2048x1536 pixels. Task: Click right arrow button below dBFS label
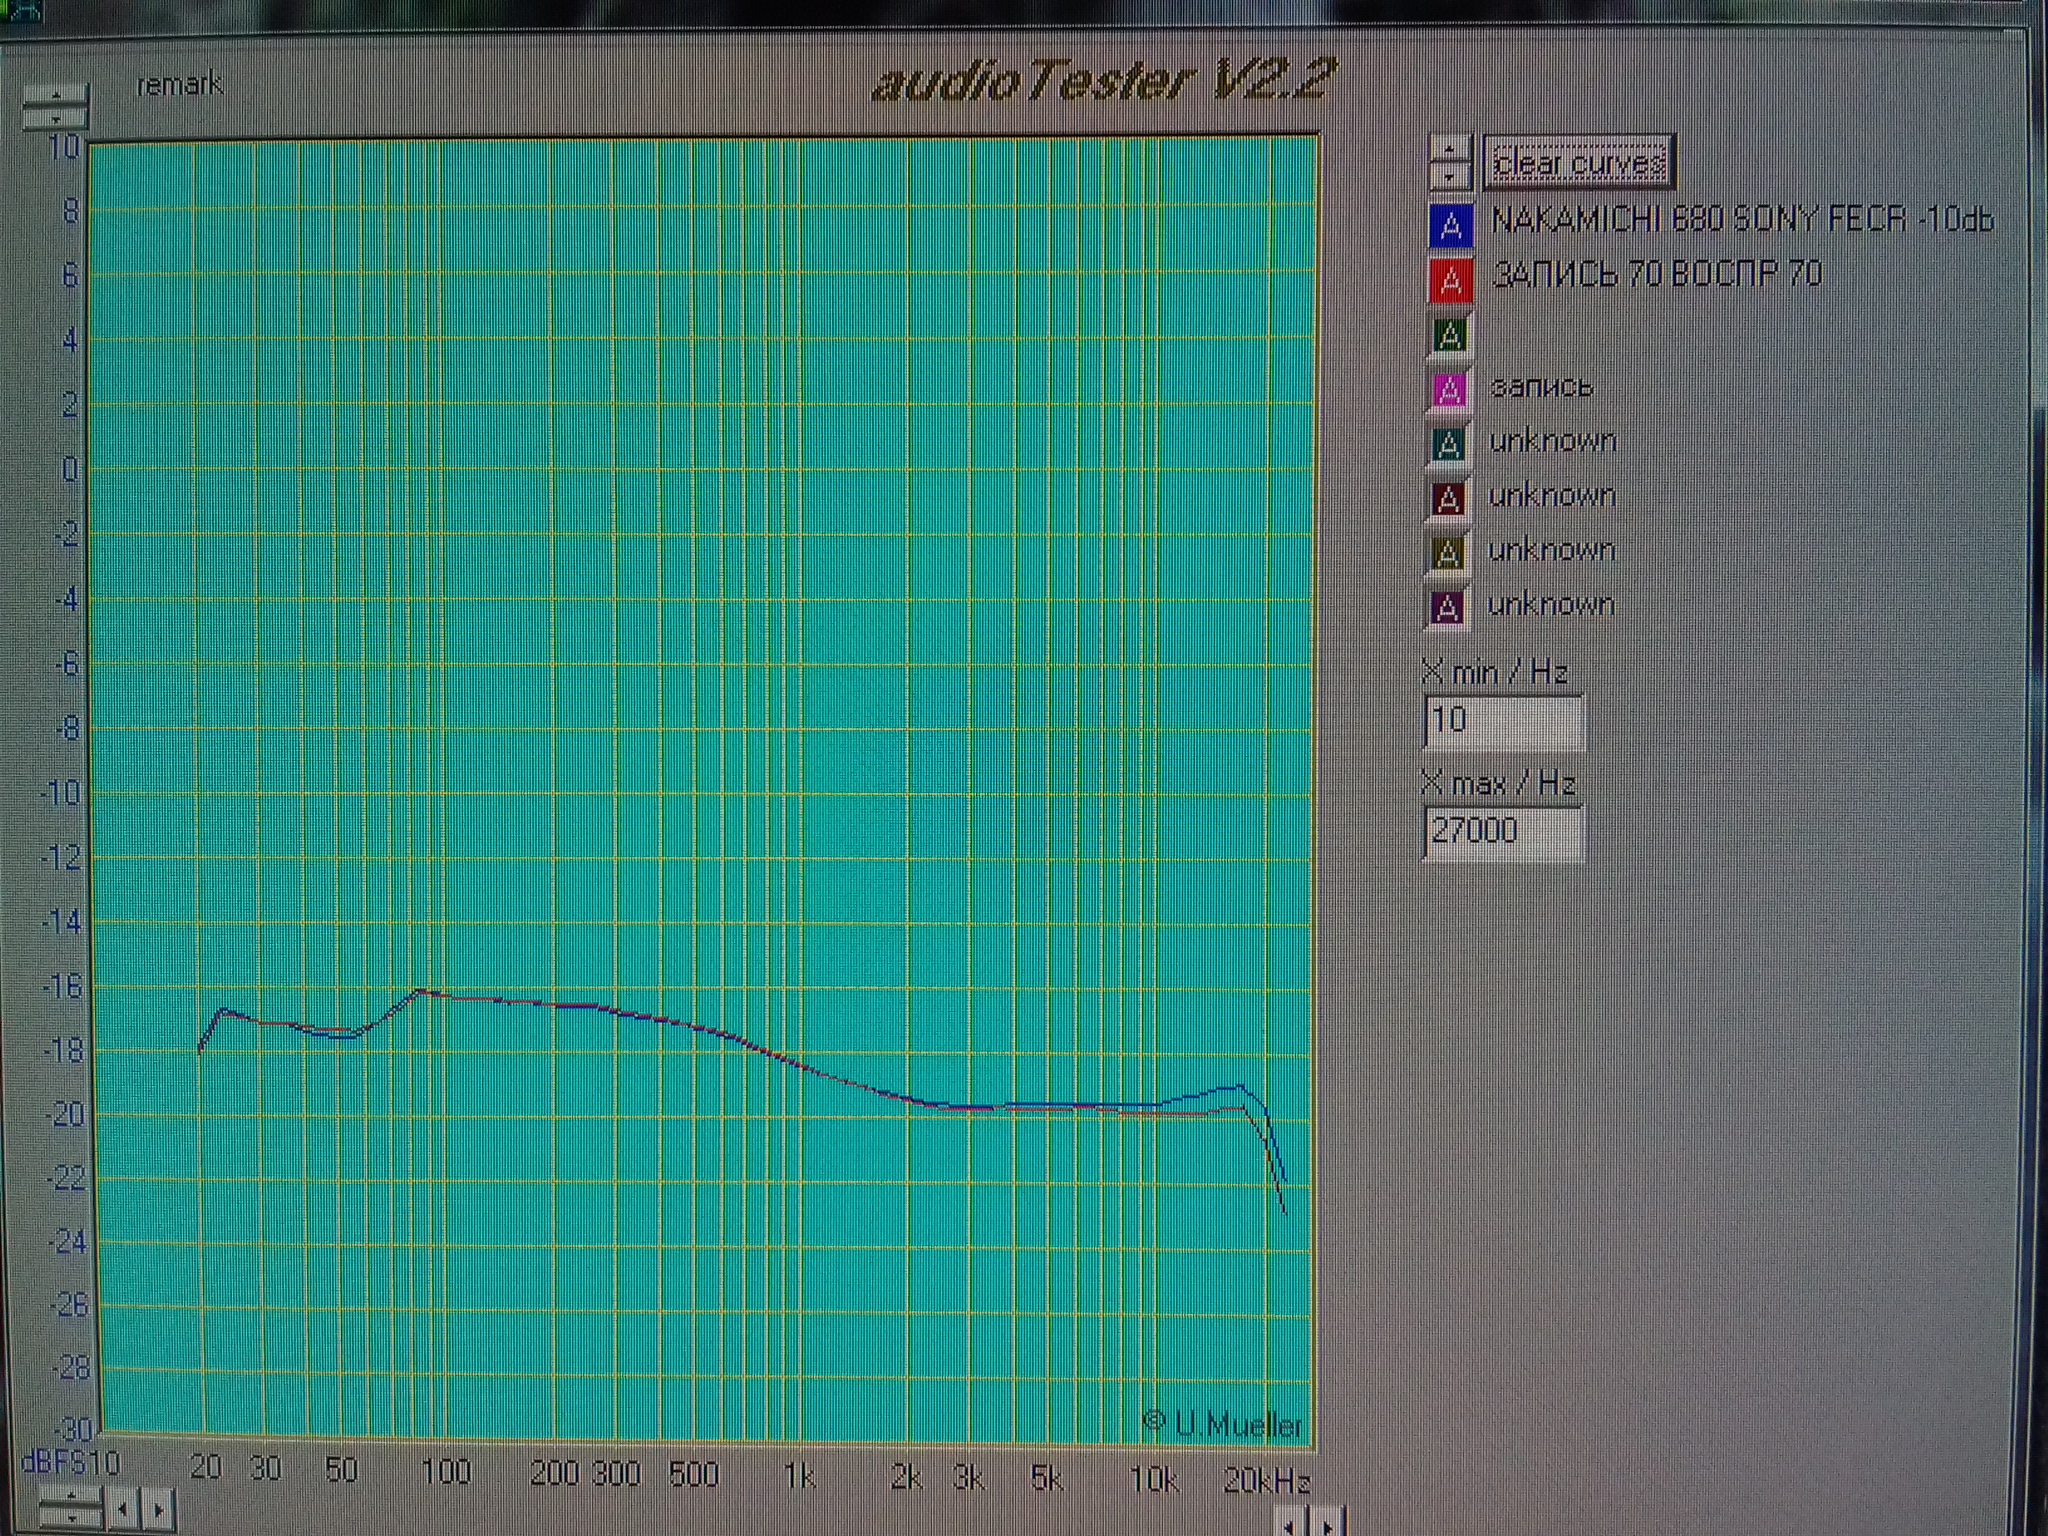click(158, 1508)
